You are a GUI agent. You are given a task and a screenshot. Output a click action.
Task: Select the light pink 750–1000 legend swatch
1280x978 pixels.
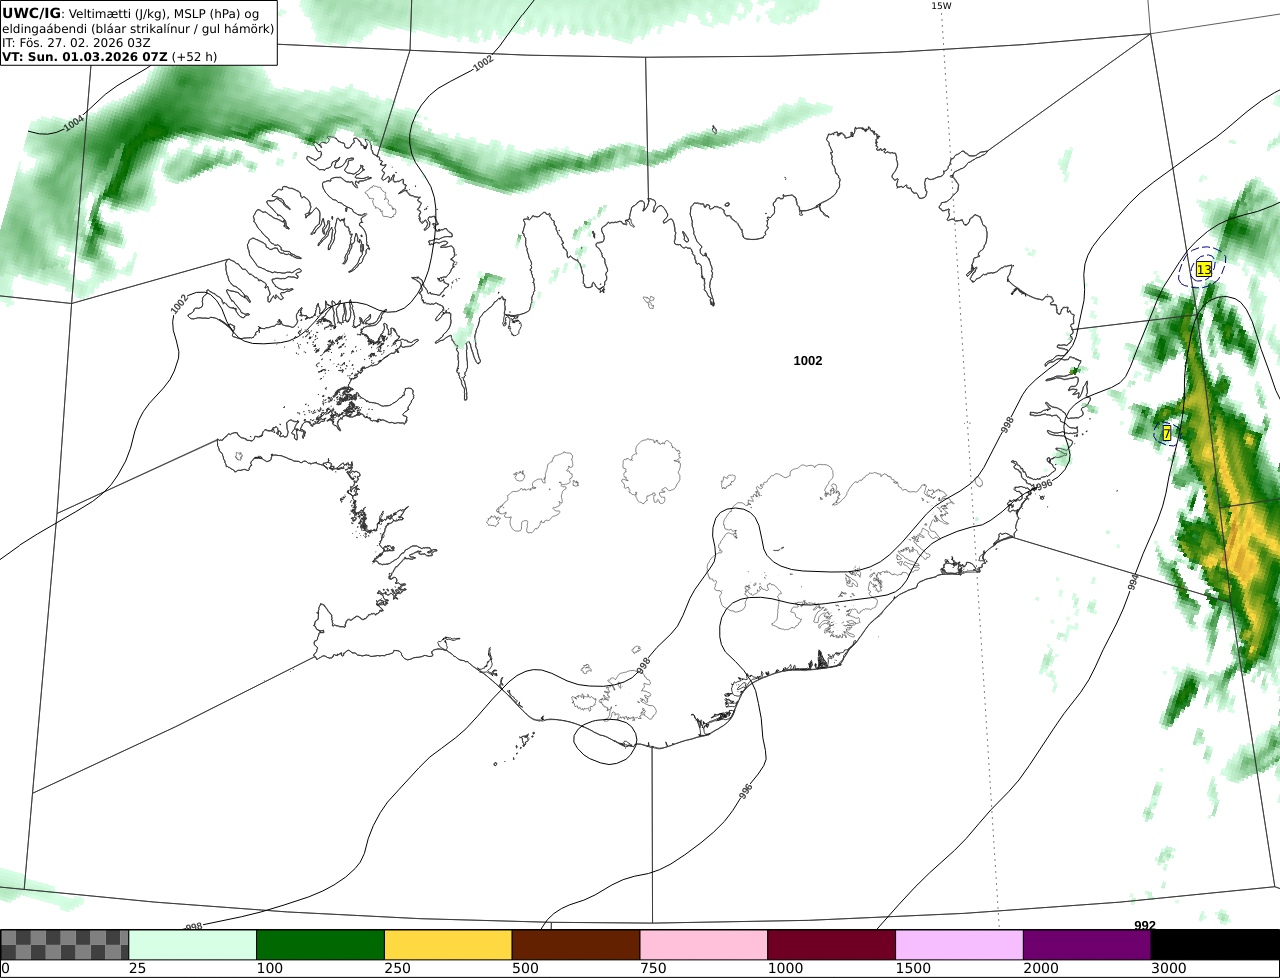tap(704, 945)
